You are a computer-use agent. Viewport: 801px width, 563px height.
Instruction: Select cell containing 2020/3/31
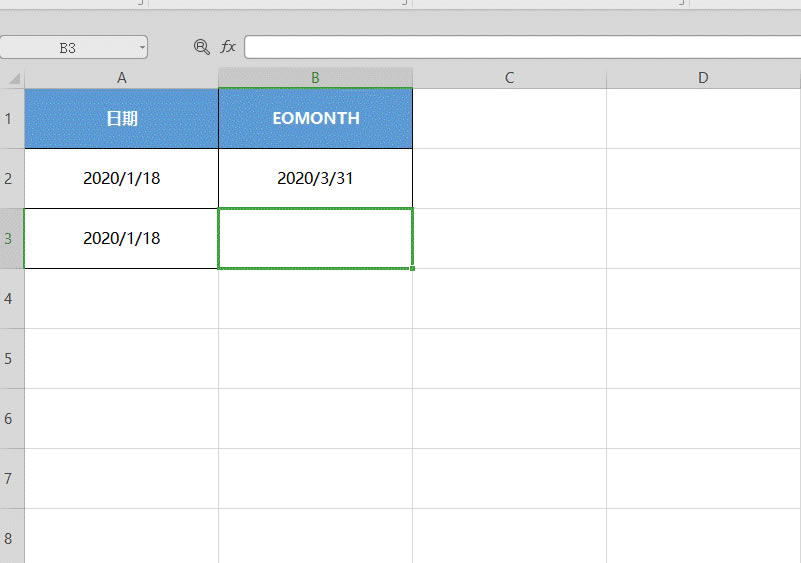pyautogui.click(x=315, y=178)
